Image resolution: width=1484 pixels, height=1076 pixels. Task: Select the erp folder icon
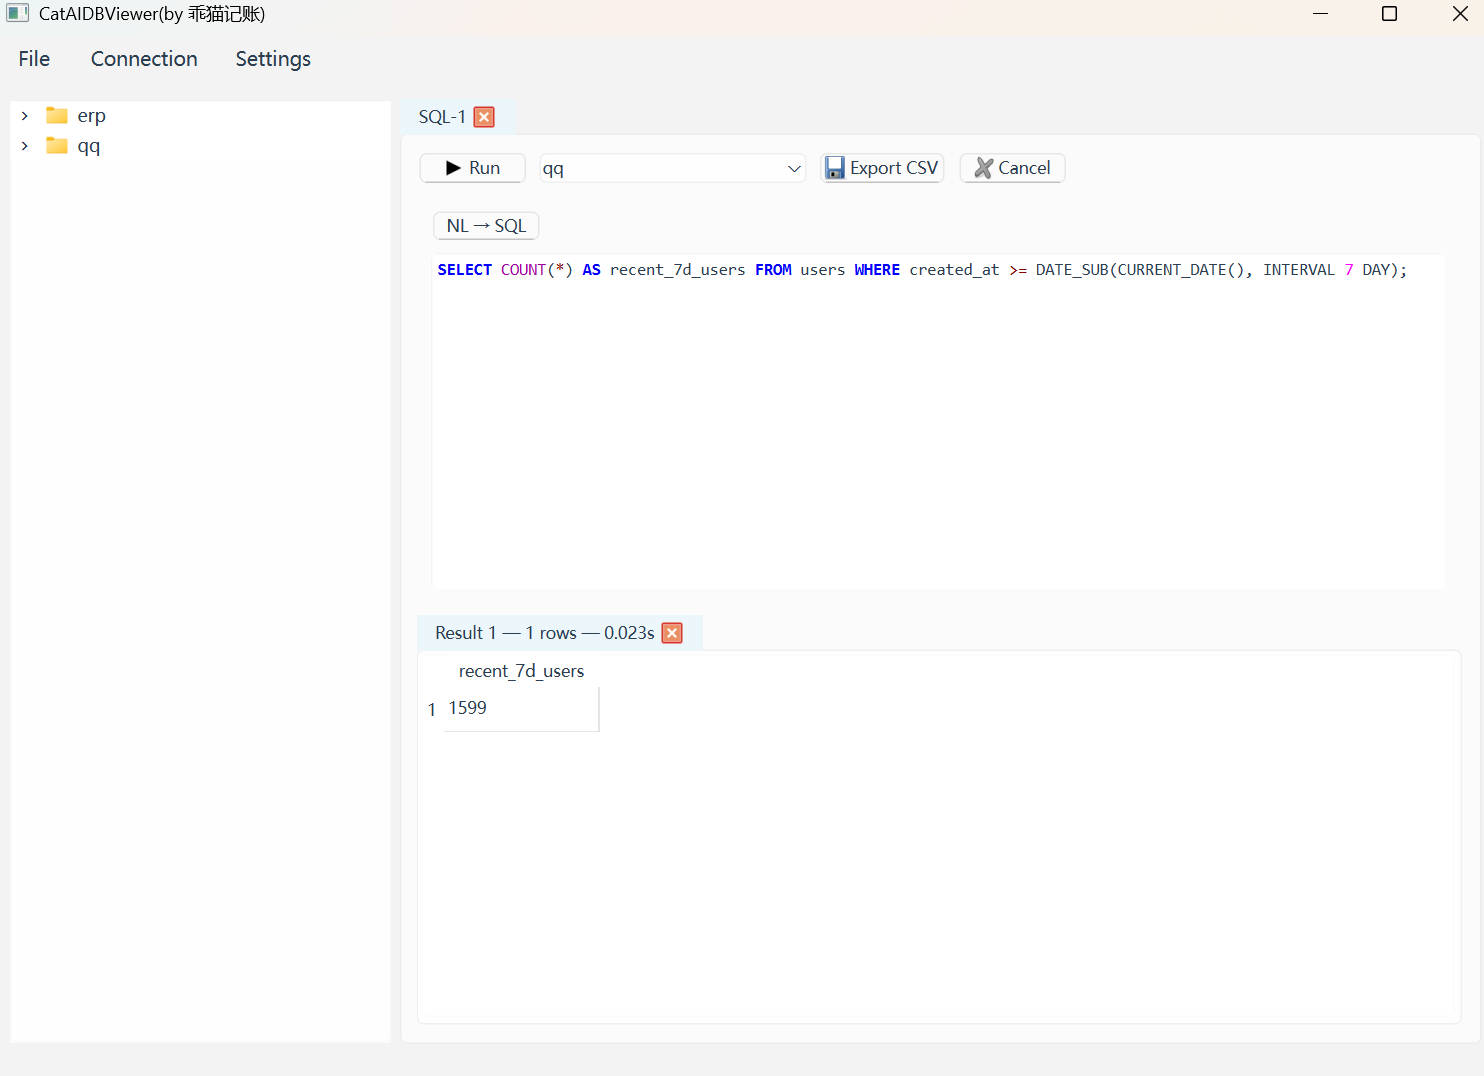coord(57,115)
